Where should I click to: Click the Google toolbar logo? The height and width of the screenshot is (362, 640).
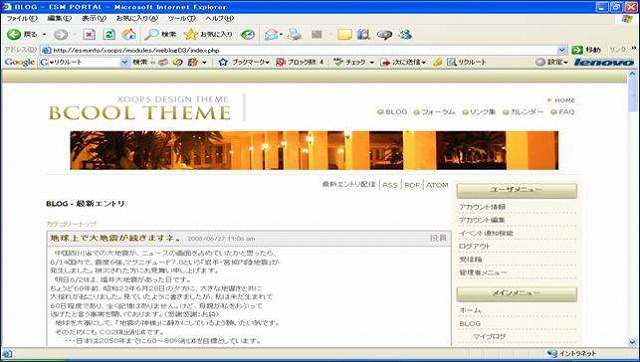[19, 62]
